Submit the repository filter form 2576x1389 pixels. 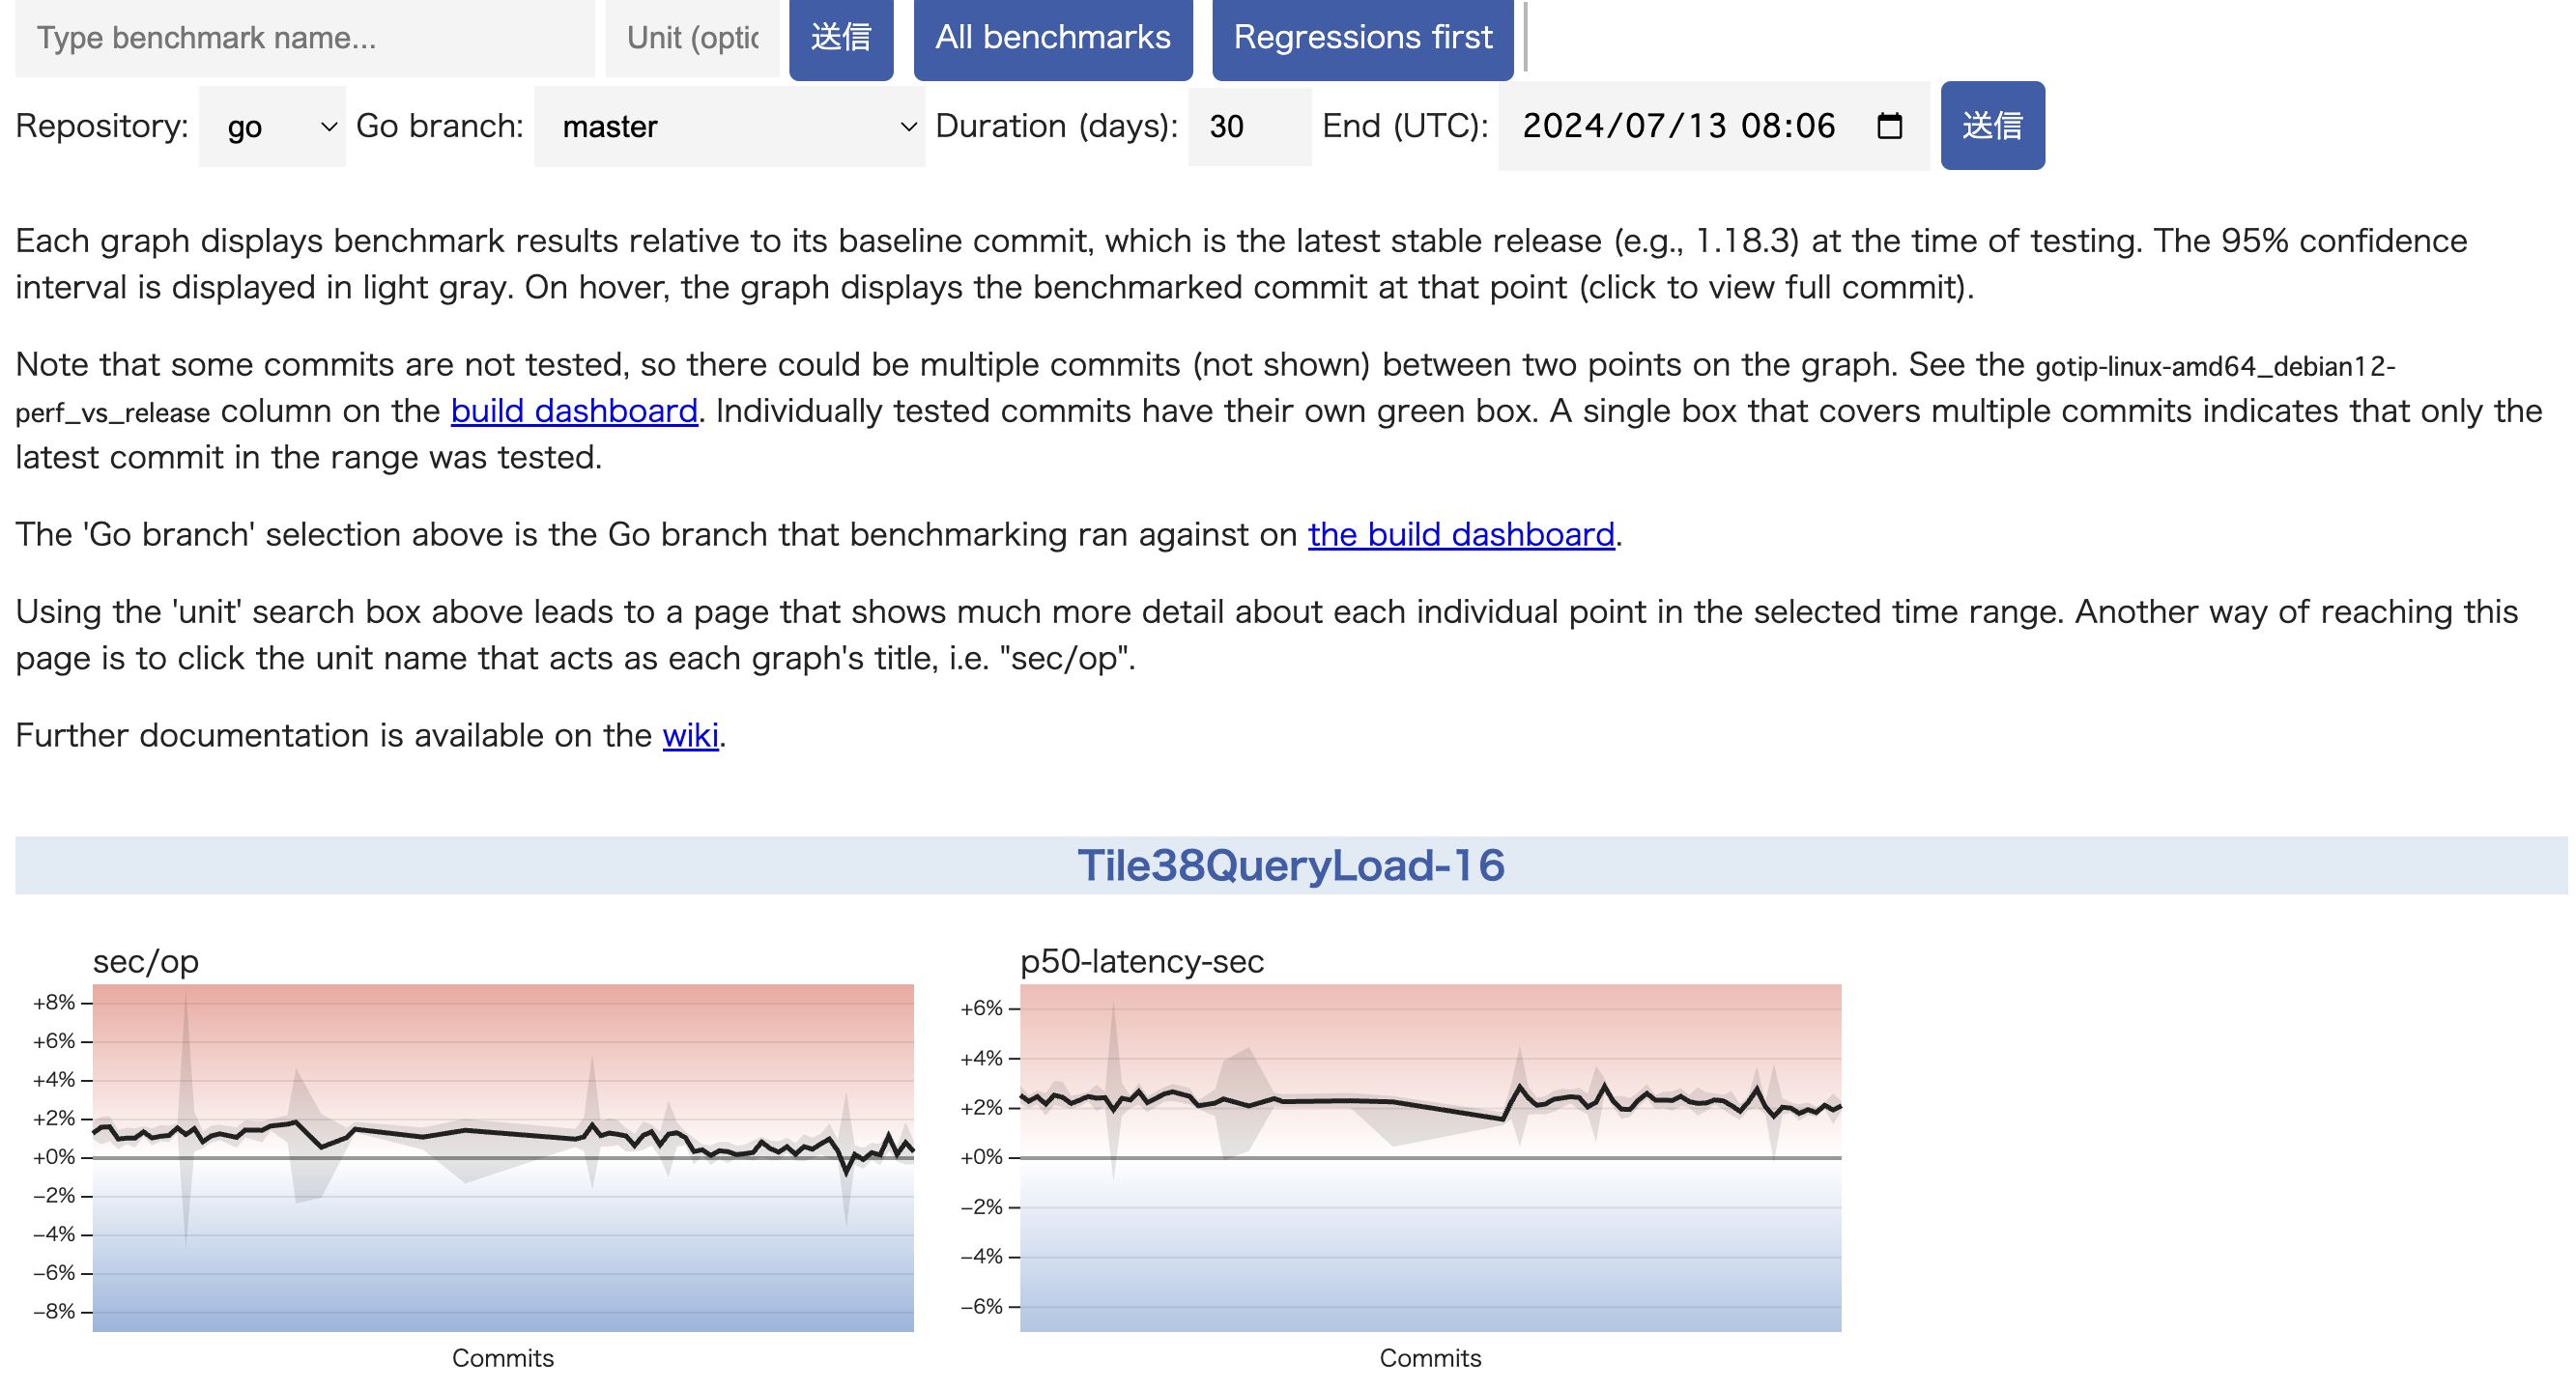1991,126
